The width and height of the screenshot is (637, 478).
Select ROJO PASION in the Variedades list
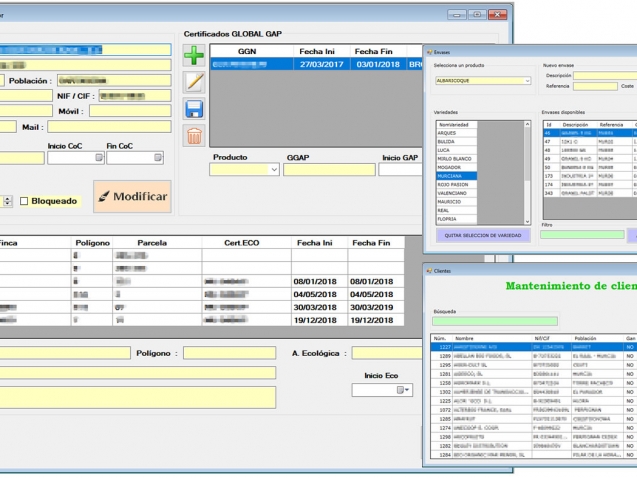(x=457, y=184)
